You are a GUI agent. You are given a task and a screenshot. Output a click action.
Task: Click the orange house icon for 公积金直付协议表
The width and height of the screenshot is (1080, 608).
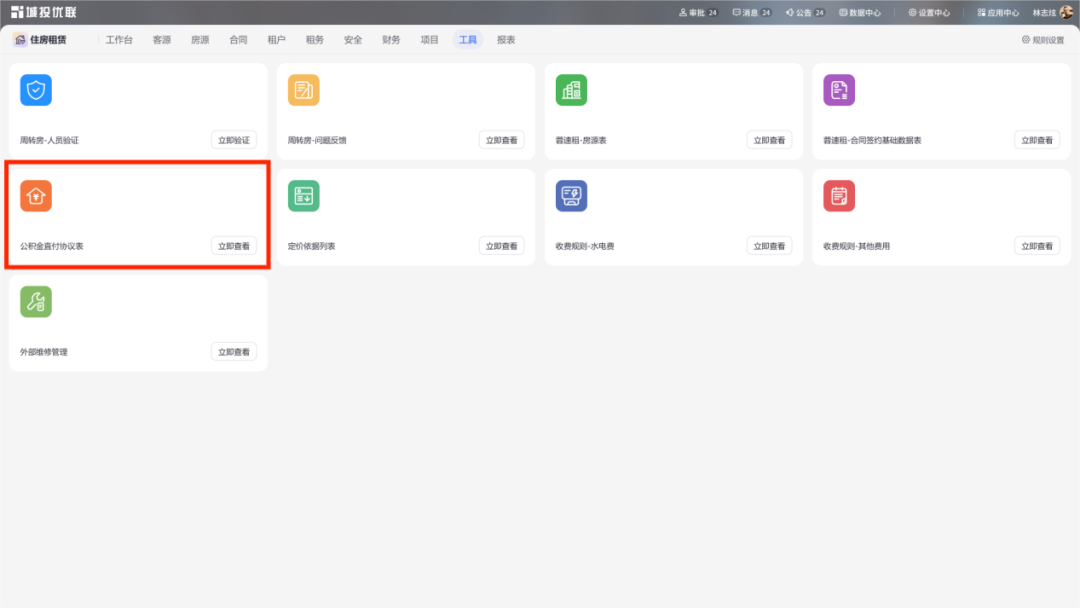[36, 196]
